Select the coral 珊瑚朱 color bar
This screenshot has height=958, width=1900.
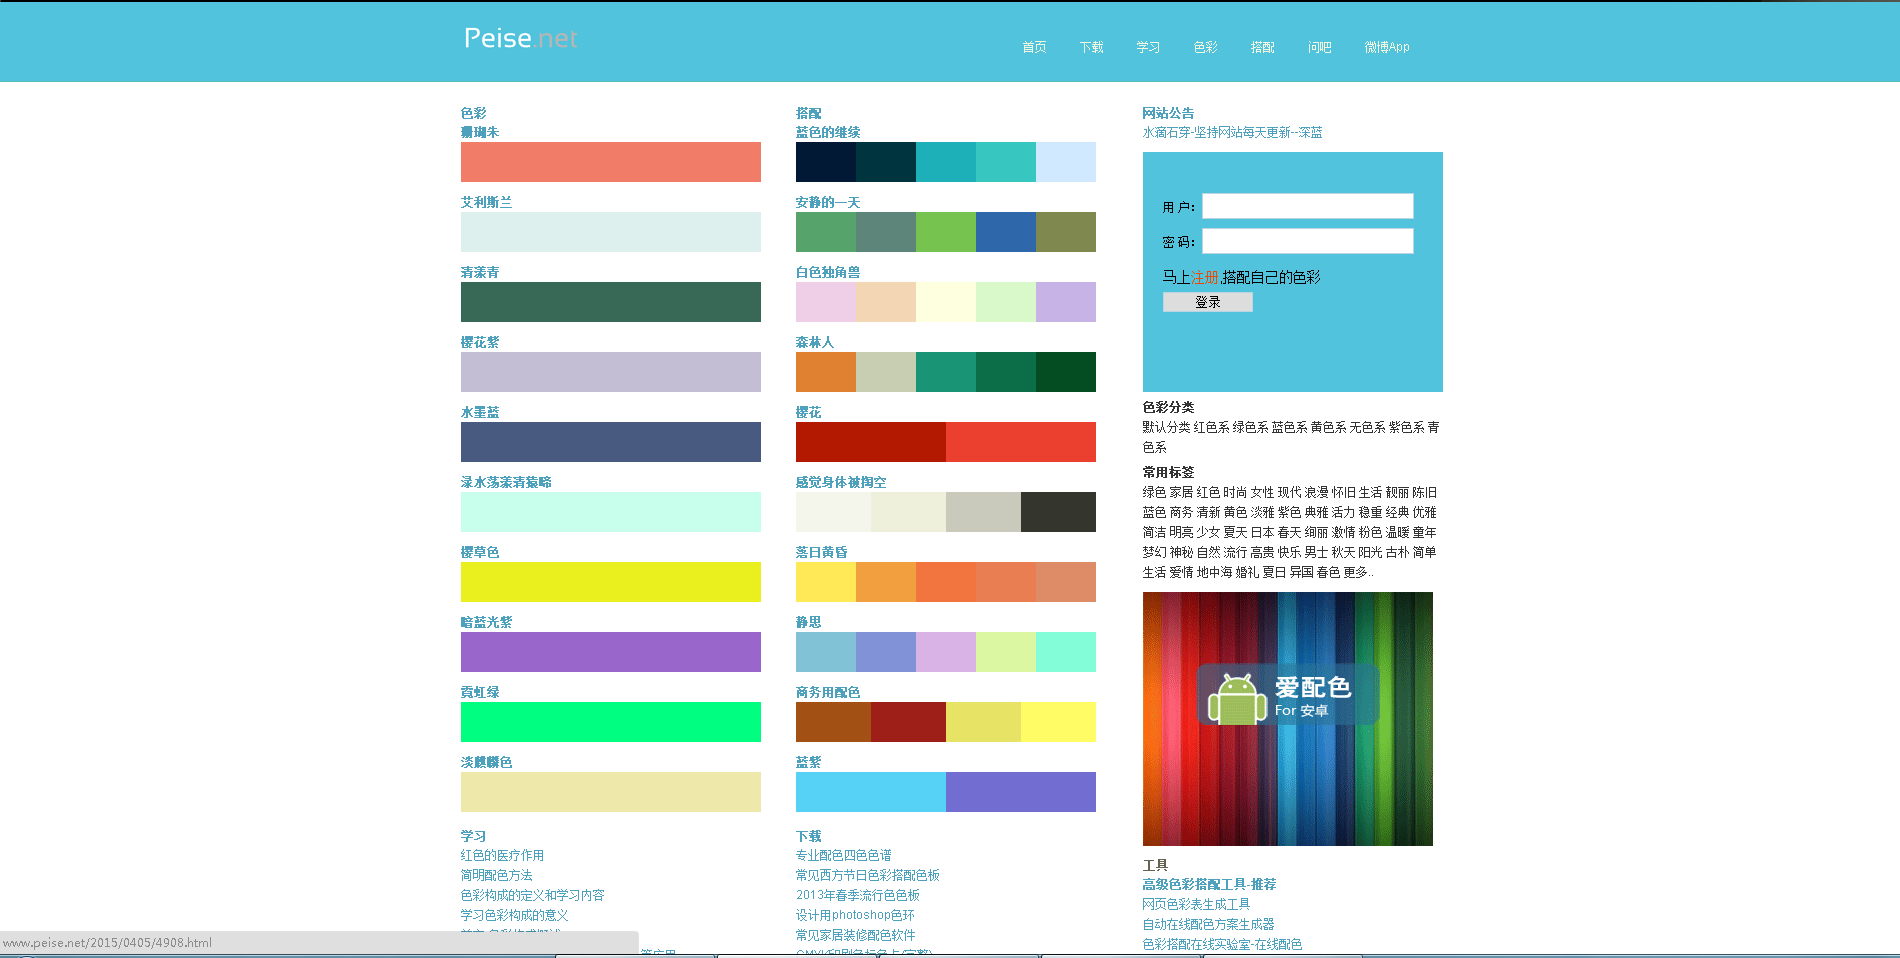tap(610, 162)
